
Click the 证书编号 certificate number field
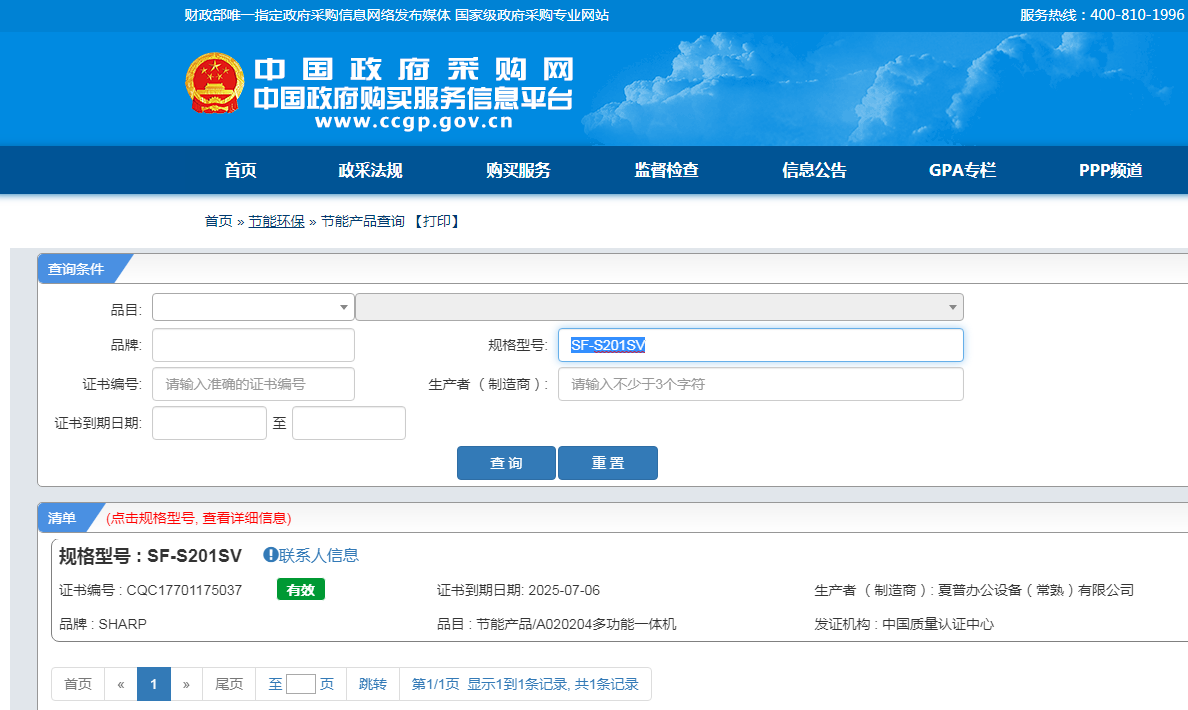pos(253,384)
